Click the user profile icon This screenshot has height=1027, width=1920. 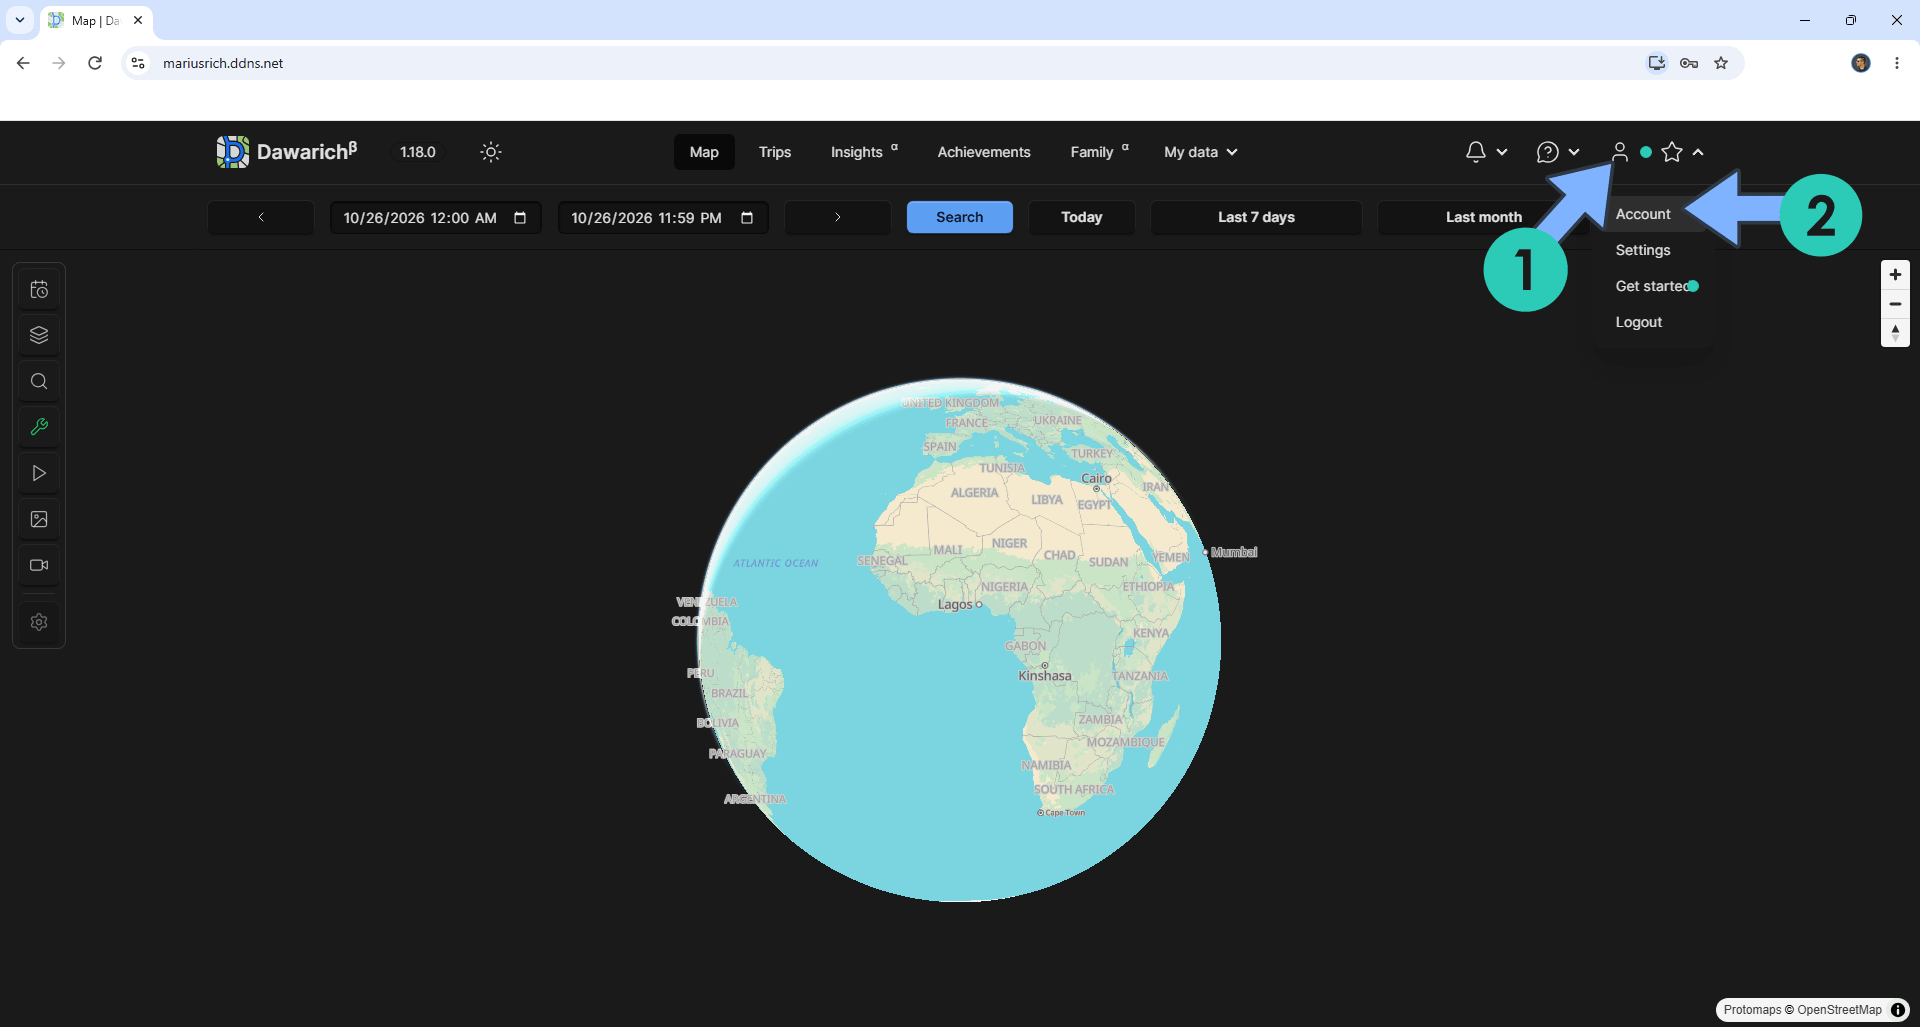1619,152
